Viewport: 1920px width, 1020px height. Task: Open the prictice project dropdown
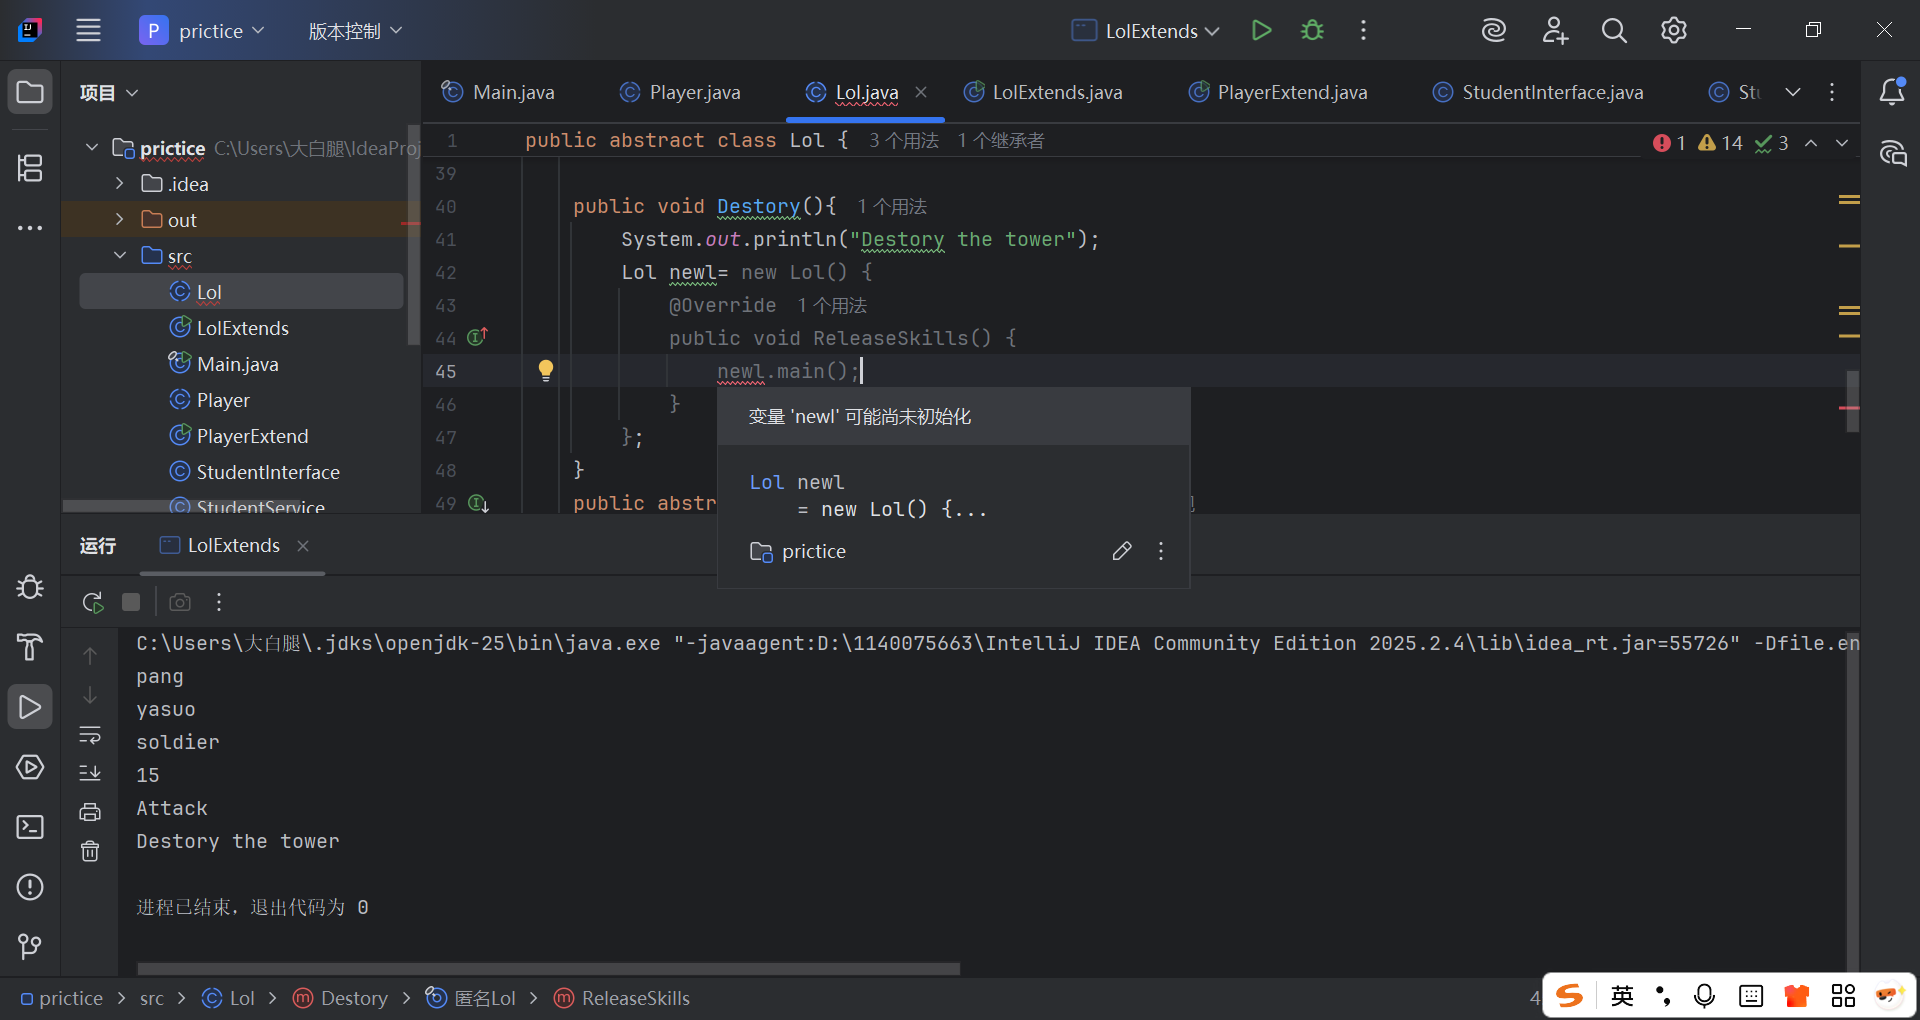202,30
